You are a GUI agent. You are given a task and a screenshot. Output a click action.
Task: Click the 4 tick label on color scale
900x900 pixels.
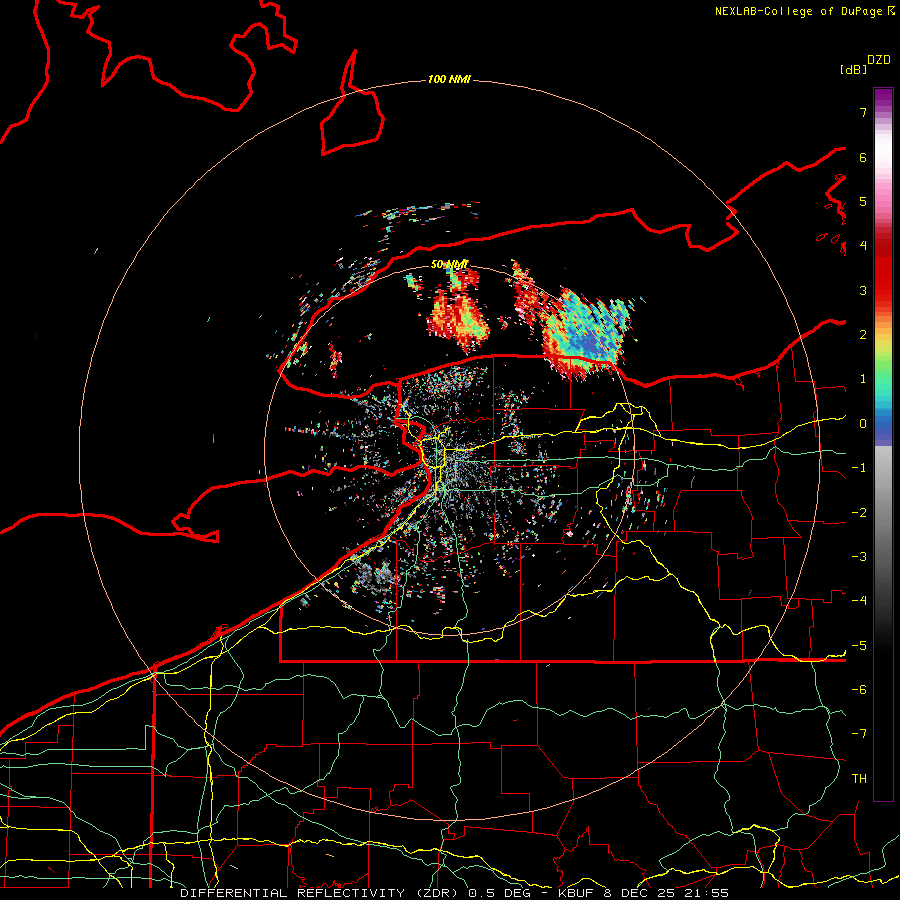point(863,246)
